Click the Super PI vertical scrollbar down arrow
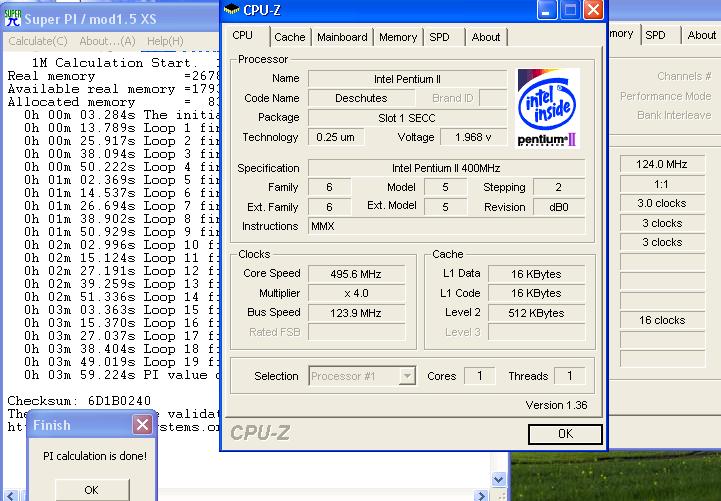This screenshot has width=721, height=501. 498,479
